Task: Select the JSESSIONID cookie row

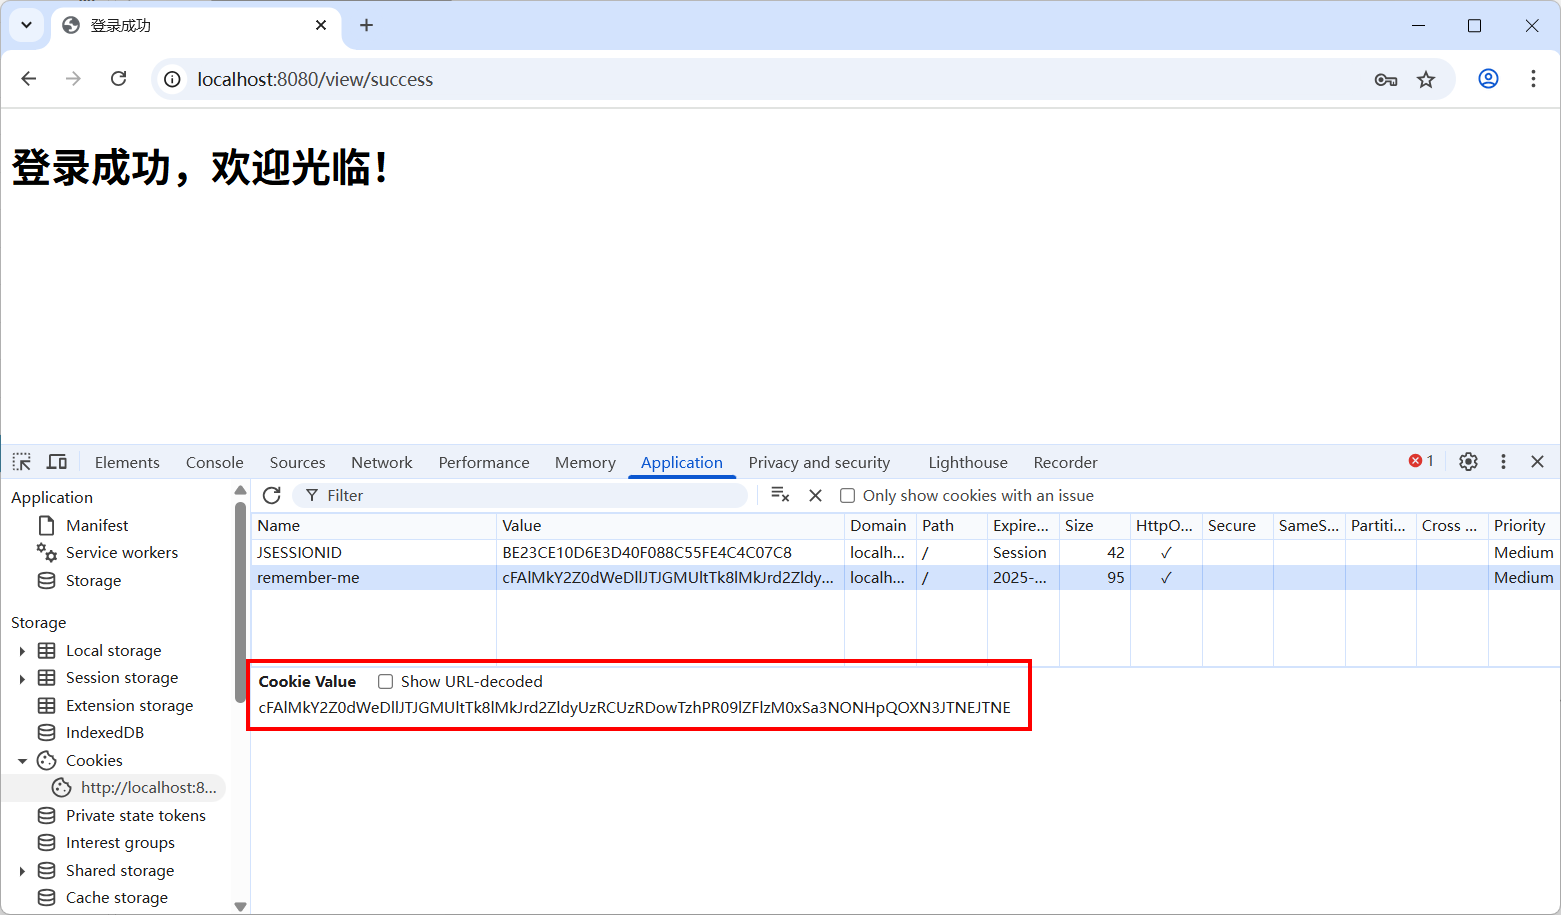Action: (x=905, y=553)
